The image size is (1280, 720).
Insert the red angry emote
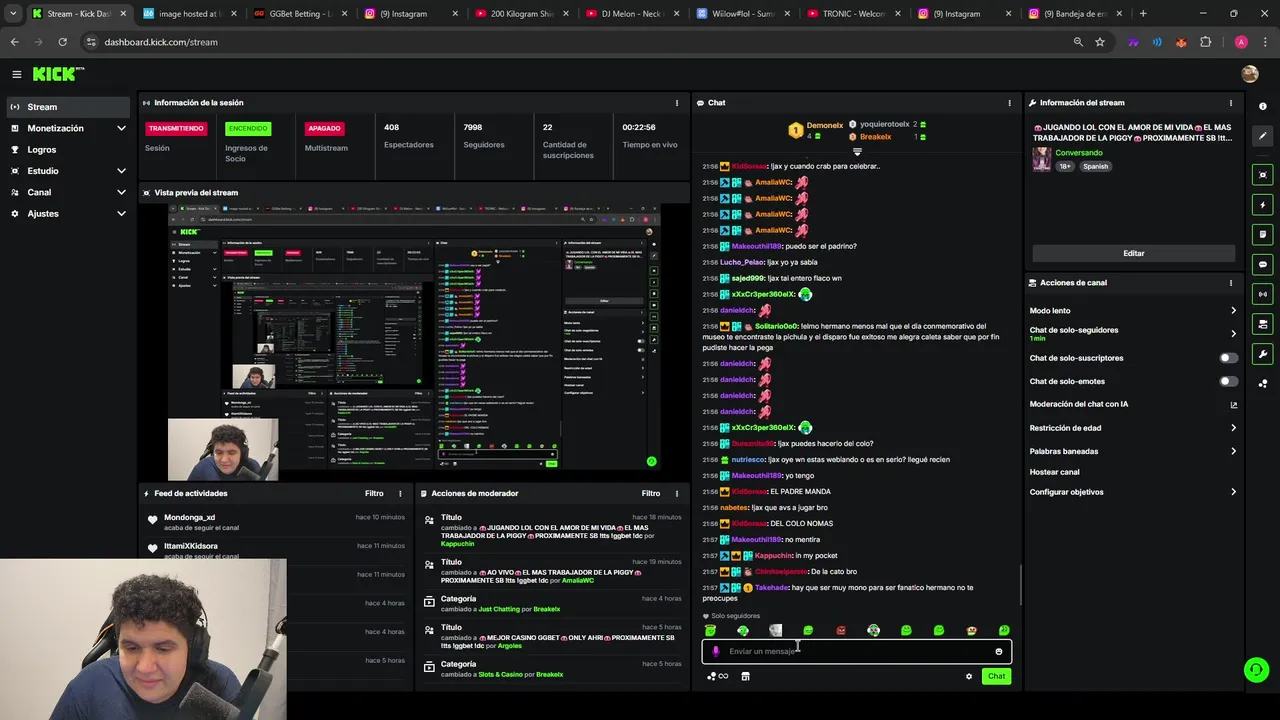coord(841,630)
